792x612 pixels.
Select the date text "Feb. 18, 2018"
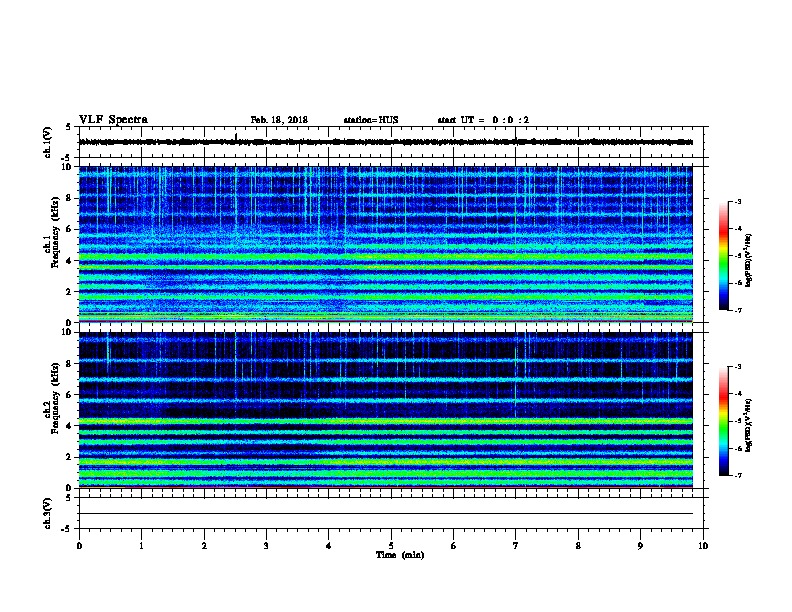(x=279, y=120)
